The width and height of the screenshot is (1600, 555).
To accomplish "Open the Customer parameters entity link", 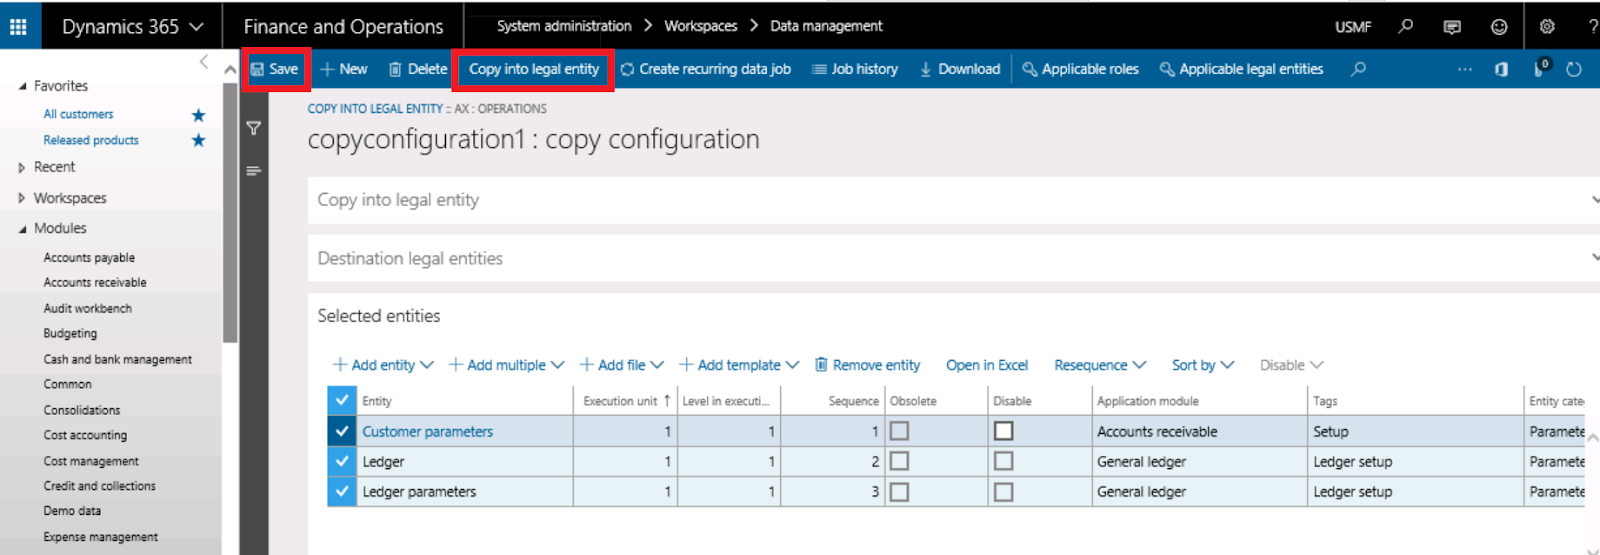I will pos(427,431).
